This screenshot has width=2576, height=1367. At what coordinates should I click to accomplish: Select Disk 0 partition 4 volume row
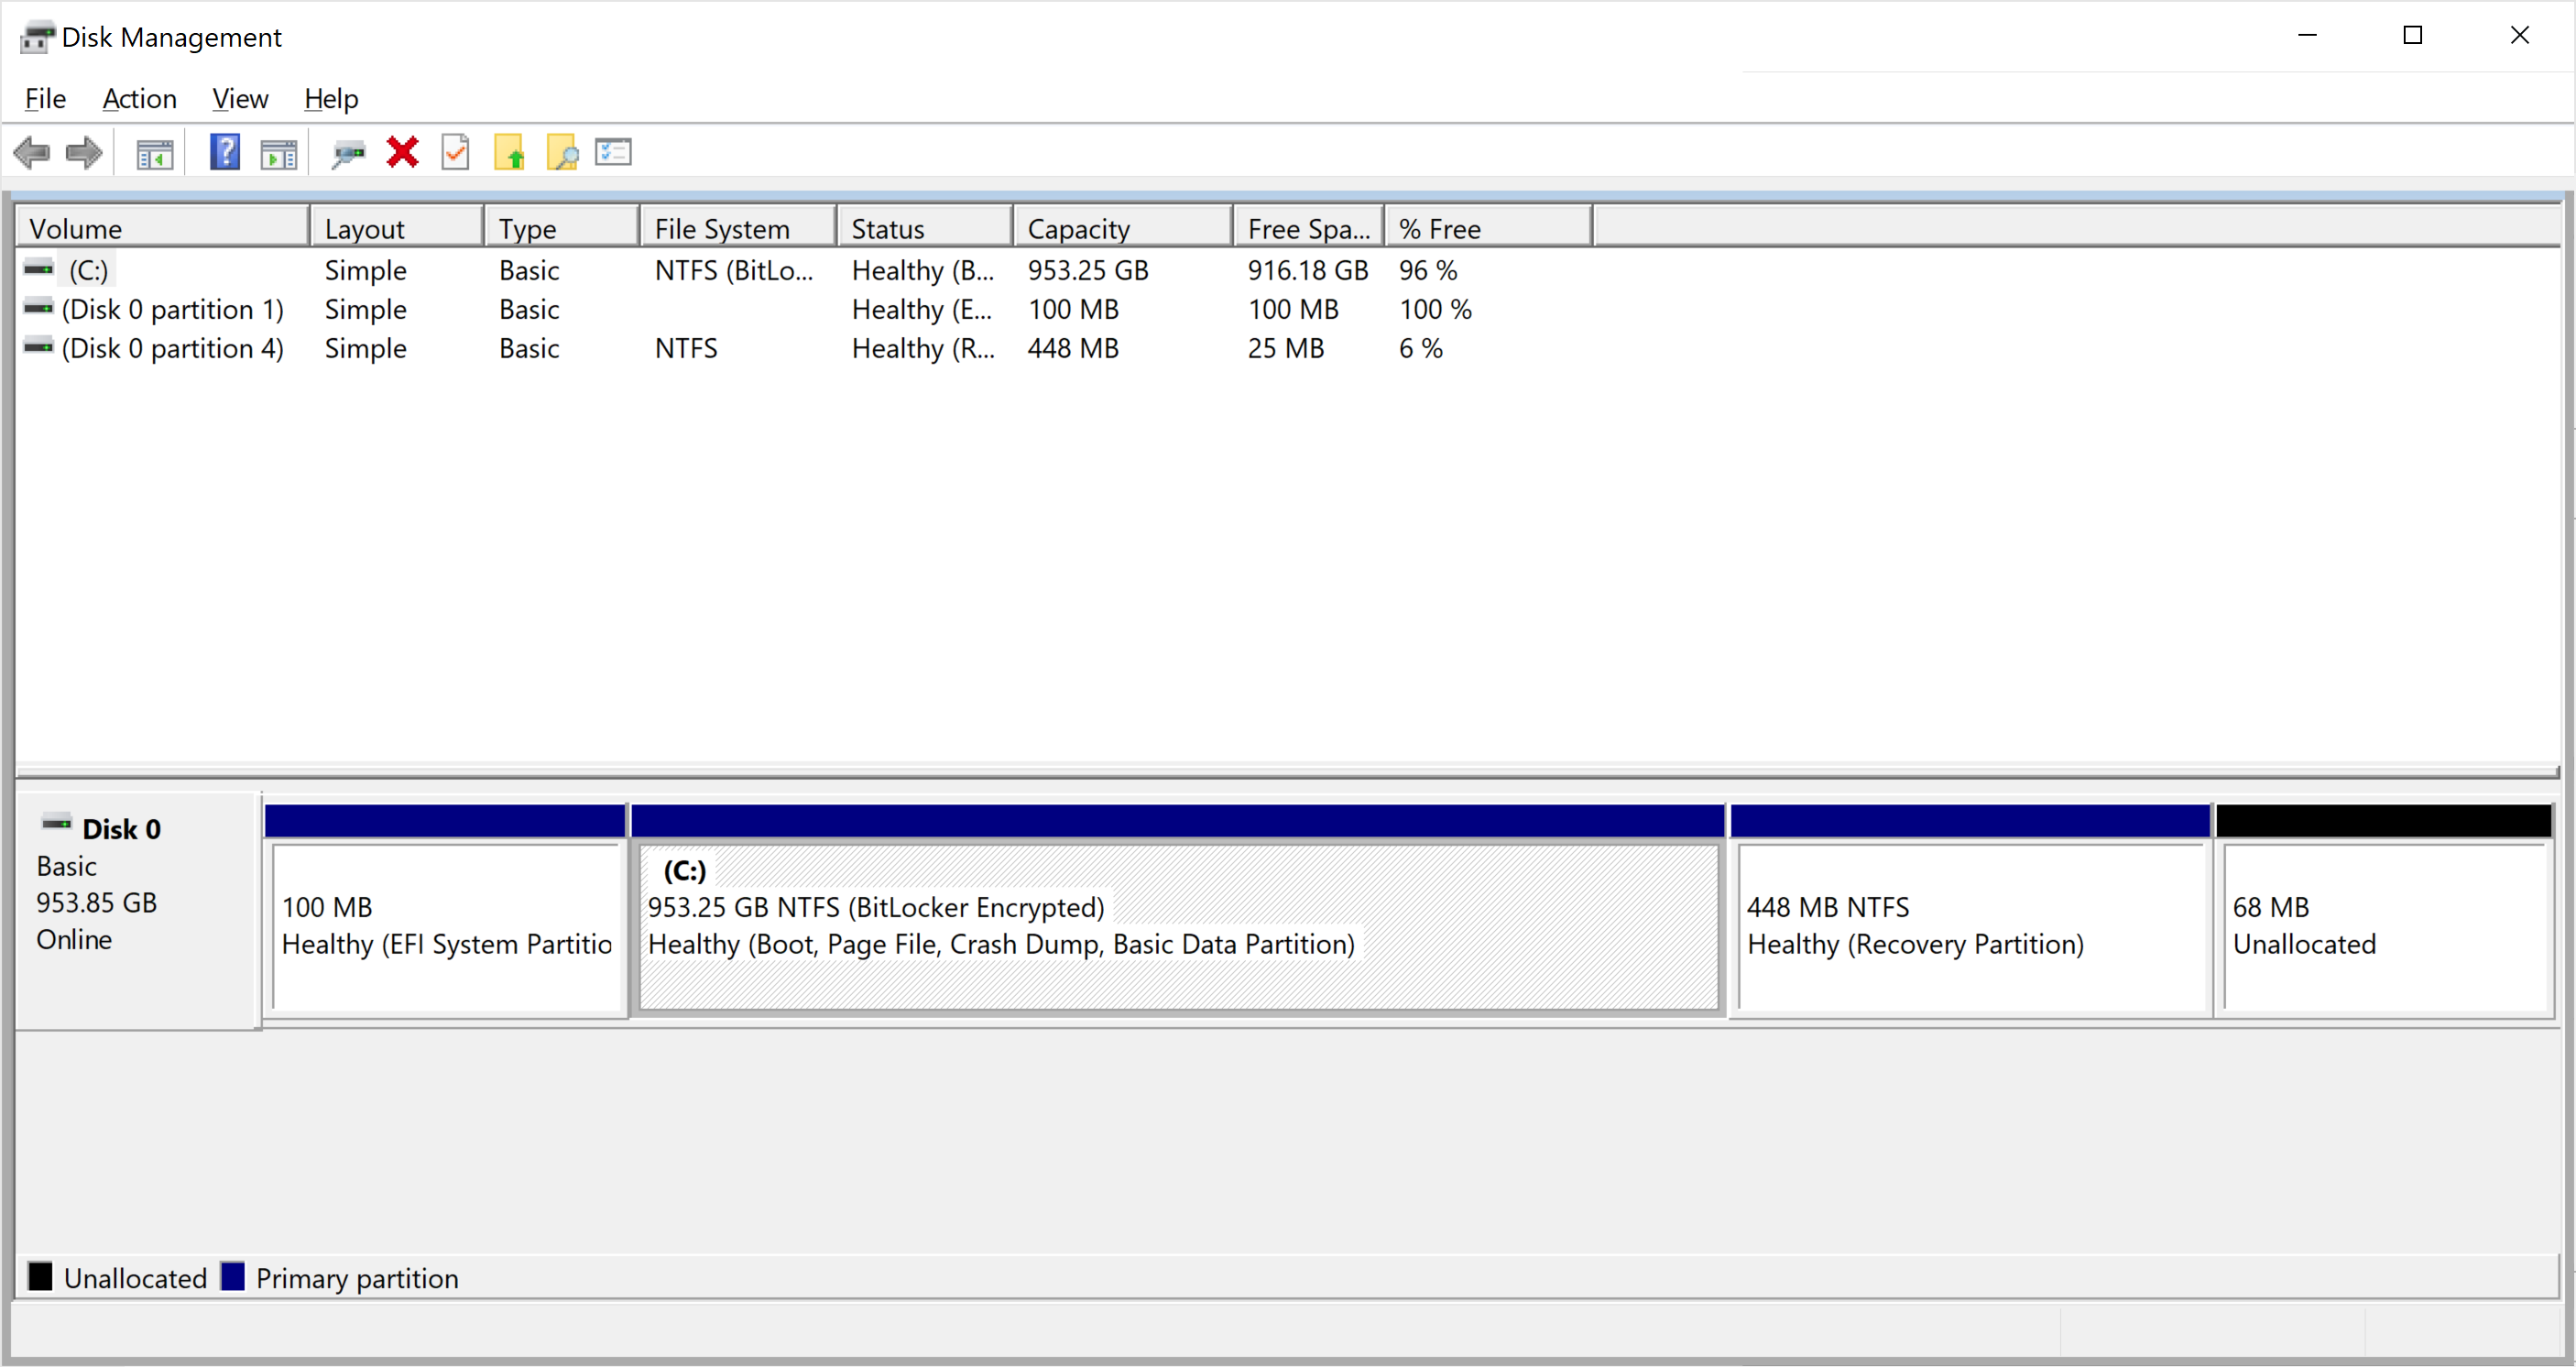pos(172,349)
